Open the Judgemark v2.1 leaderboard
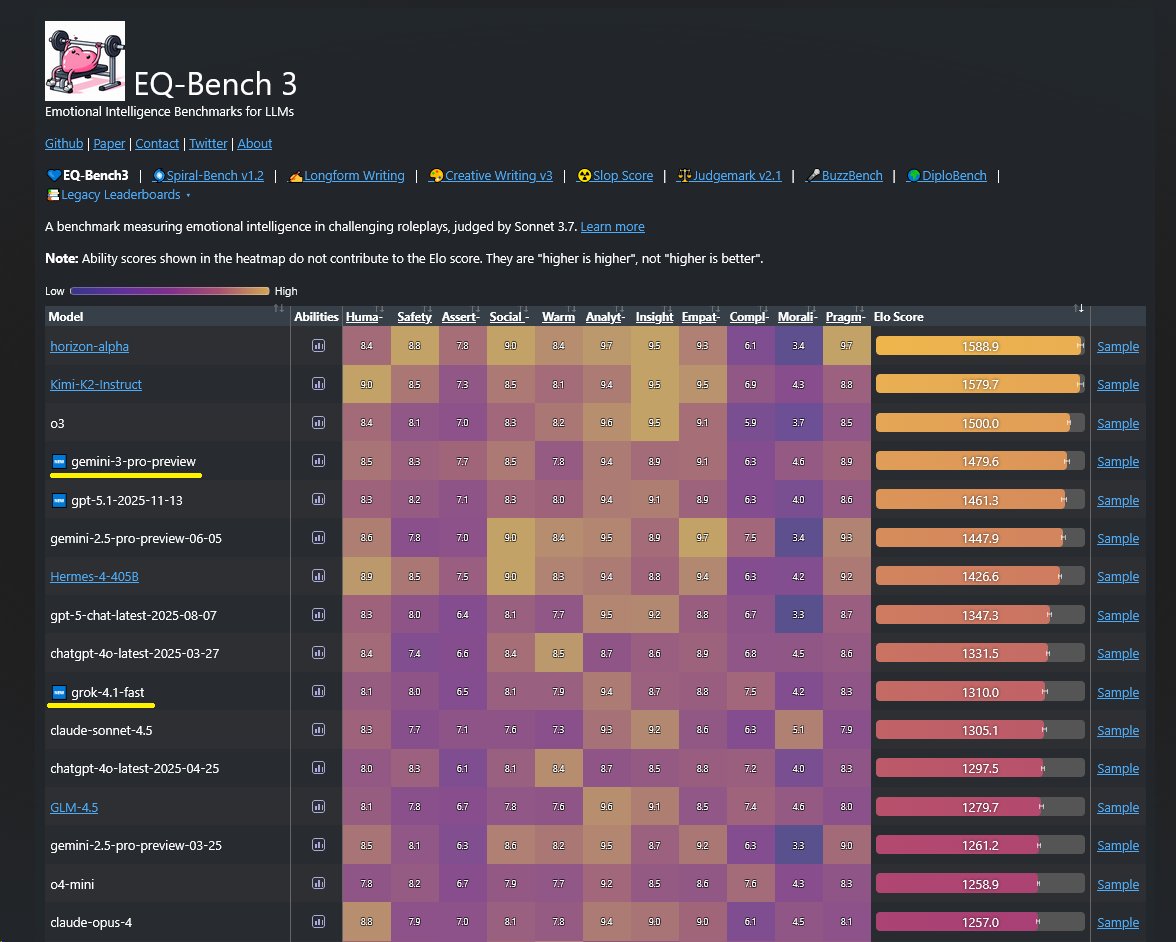The width and height of the screenshot is (1176, 942). 729,176
